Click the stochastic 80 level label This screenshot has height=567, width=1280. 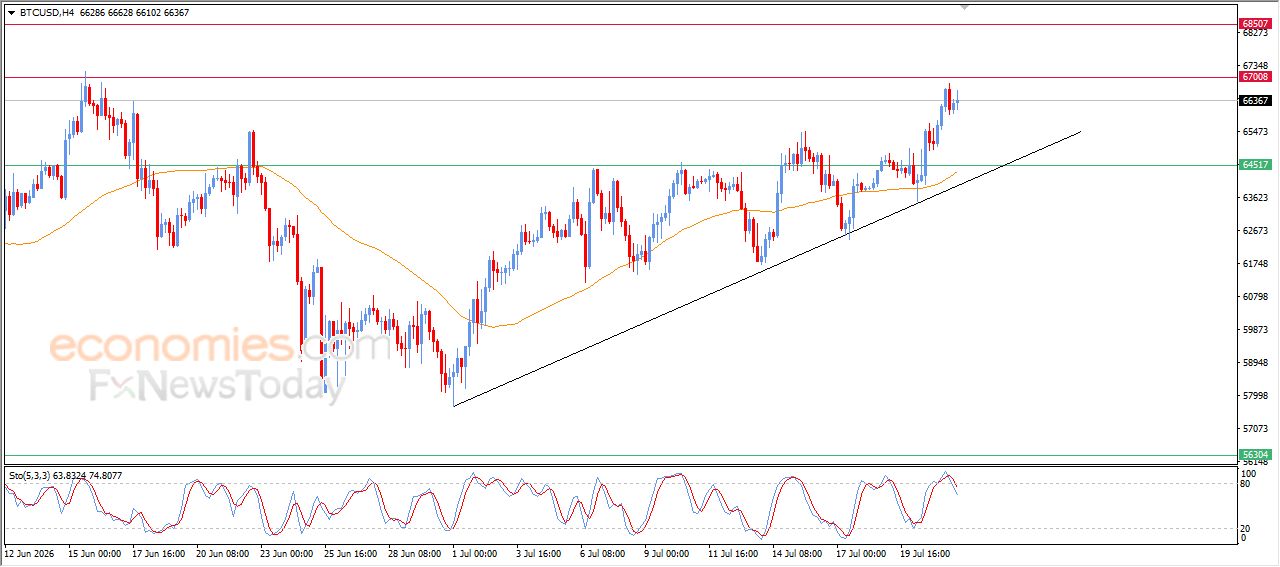click(1245, 484)
